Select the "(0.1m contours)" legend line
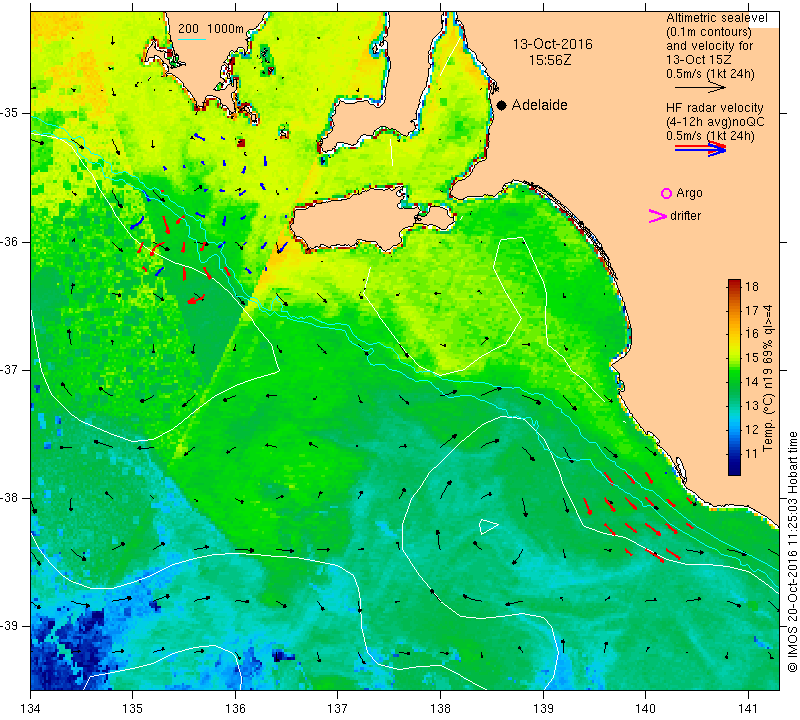Screen dimensions: 800x720 (x=709, y=32)
